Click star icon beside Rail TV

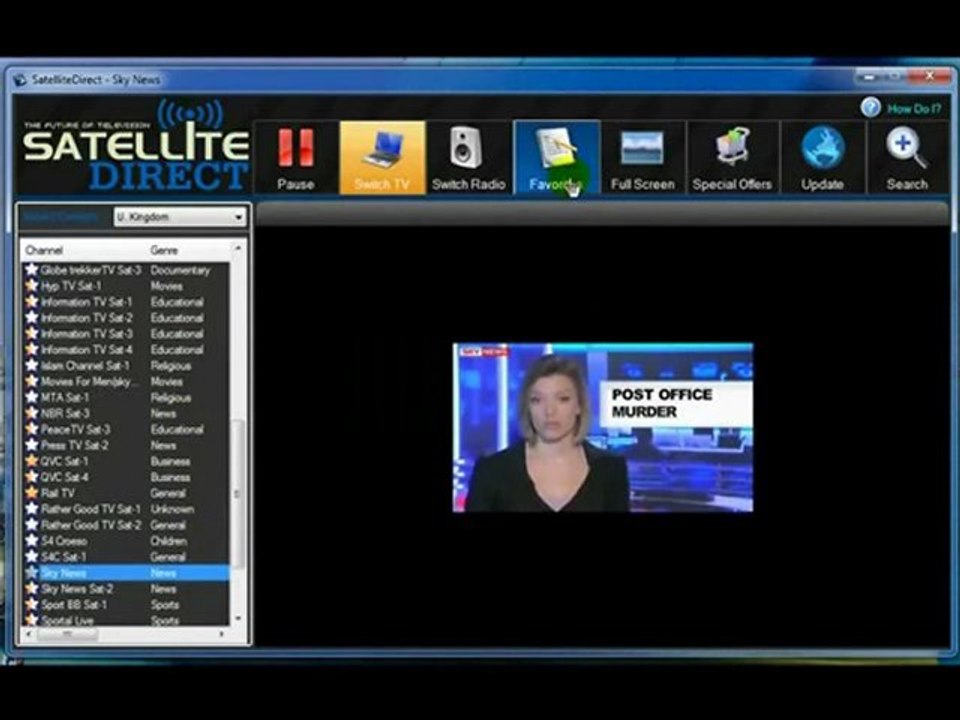click(x=31, y=492)
